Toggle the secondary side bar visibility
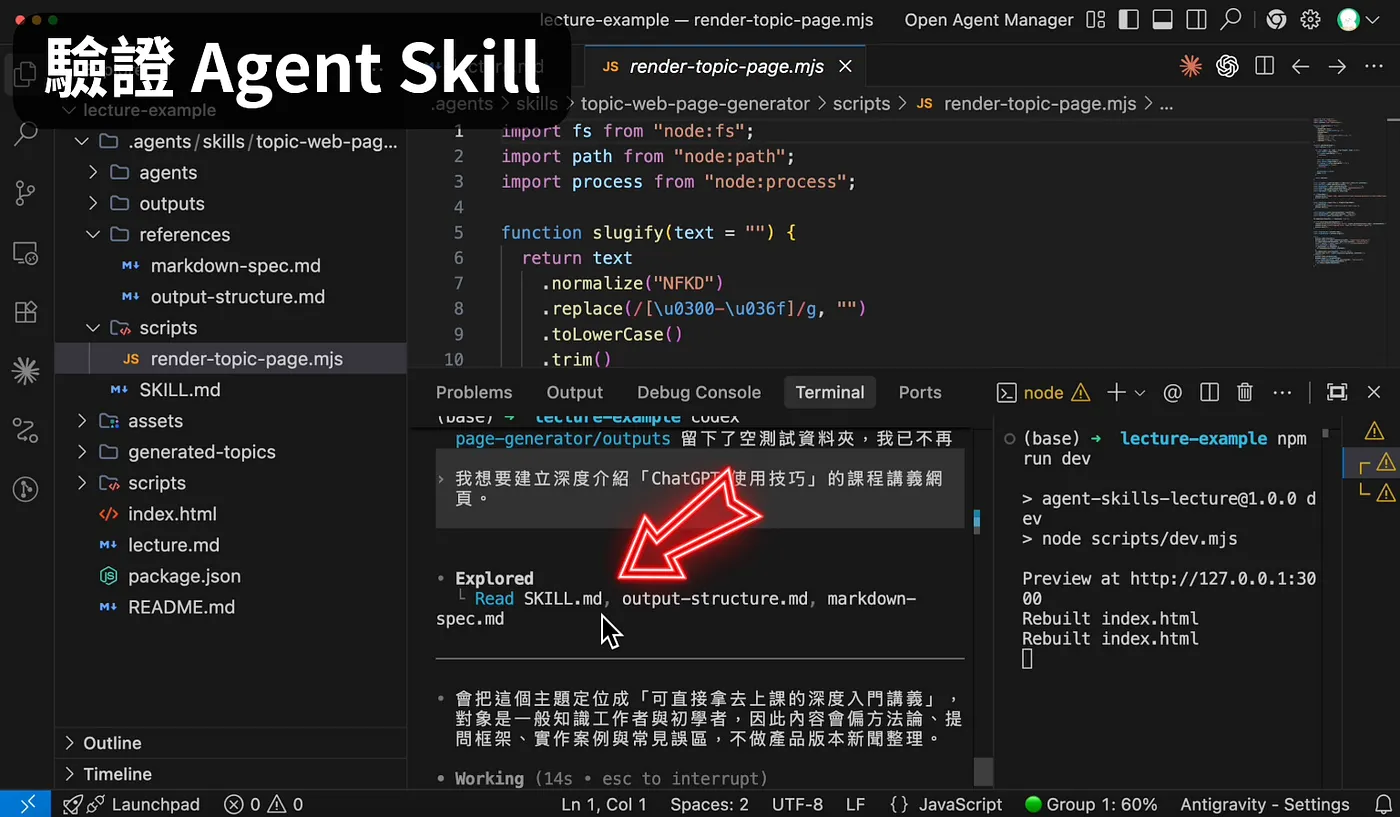 point(1196,20)
